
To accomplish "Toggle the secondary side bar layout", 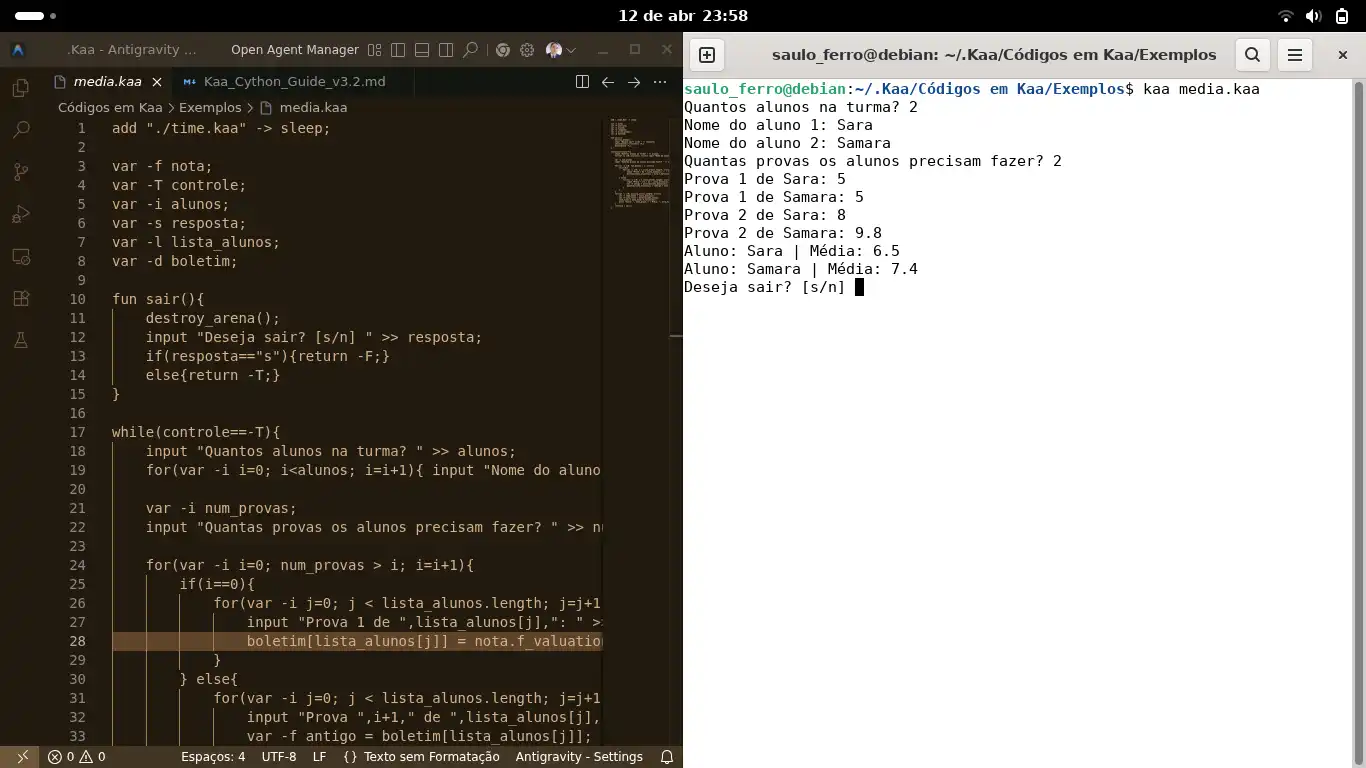I will pyautogui.click(x=446, y=50).
